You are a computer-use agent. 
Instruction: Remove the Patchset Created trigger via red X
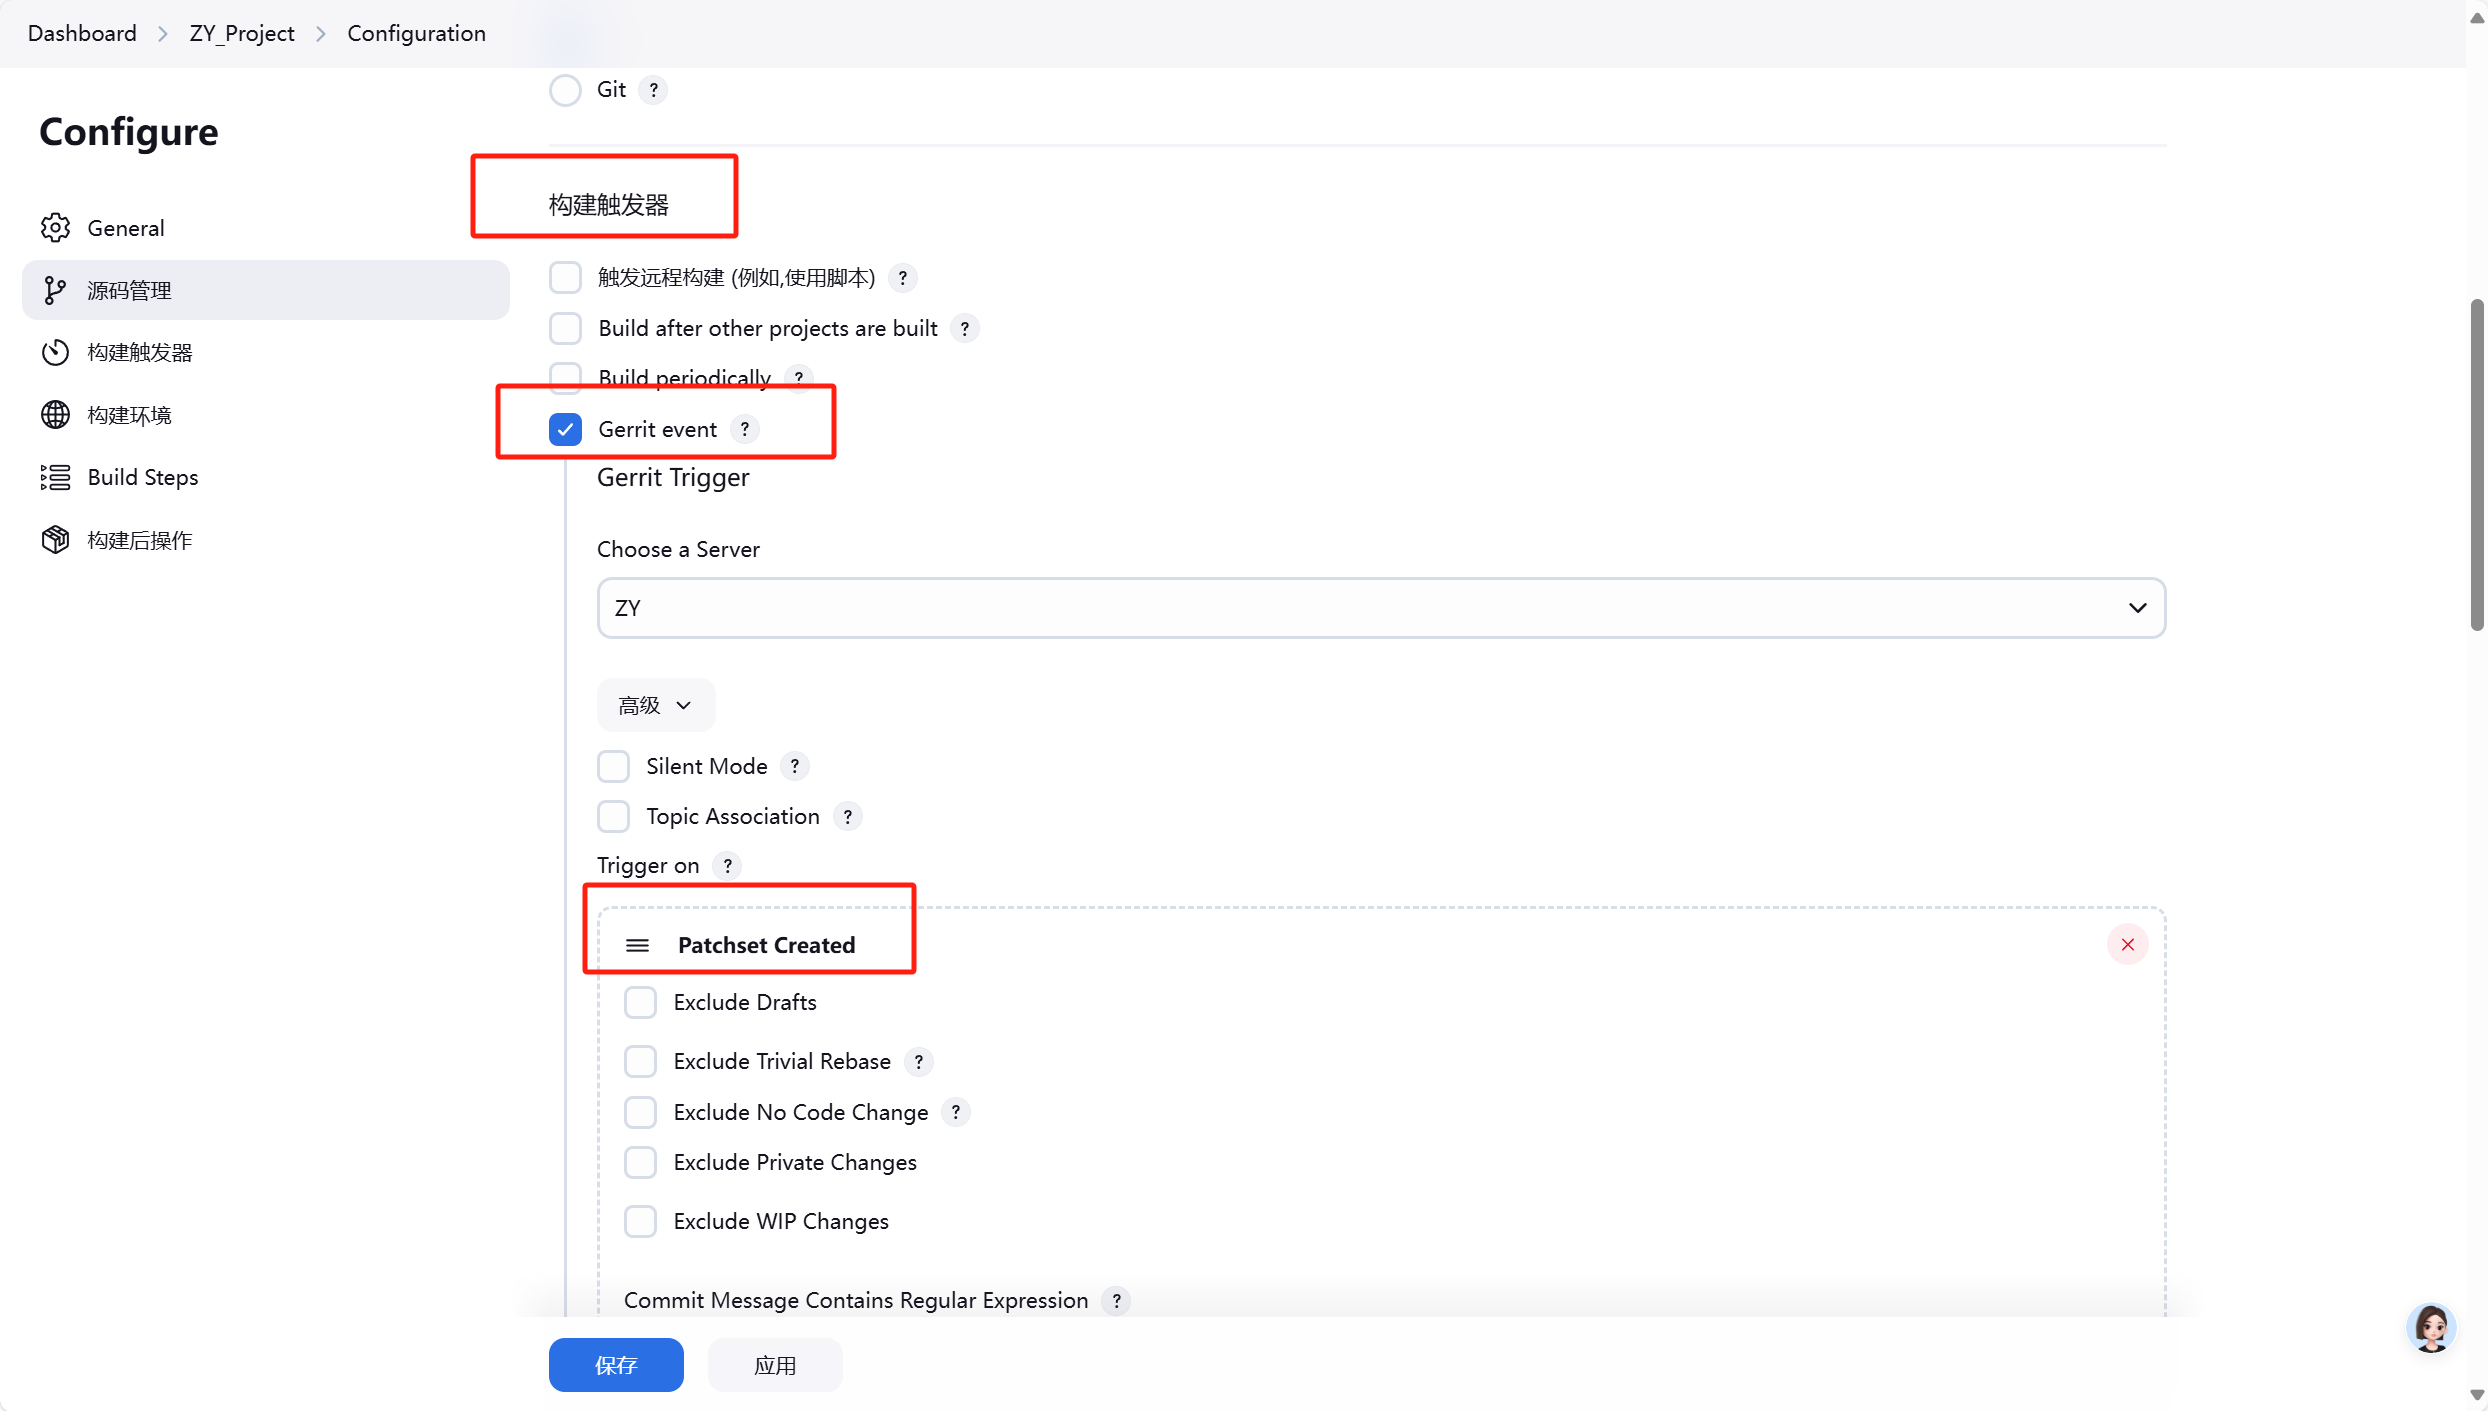click(2127, 944)
